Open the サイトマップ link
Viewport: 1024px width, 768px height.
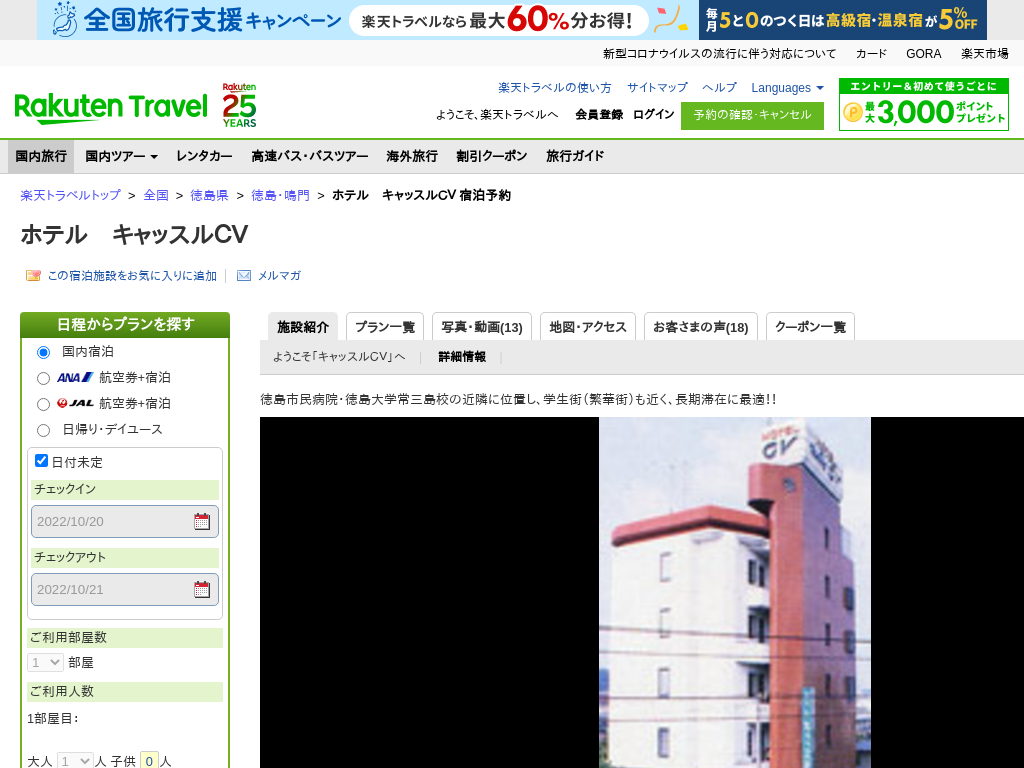pos(657,88)
